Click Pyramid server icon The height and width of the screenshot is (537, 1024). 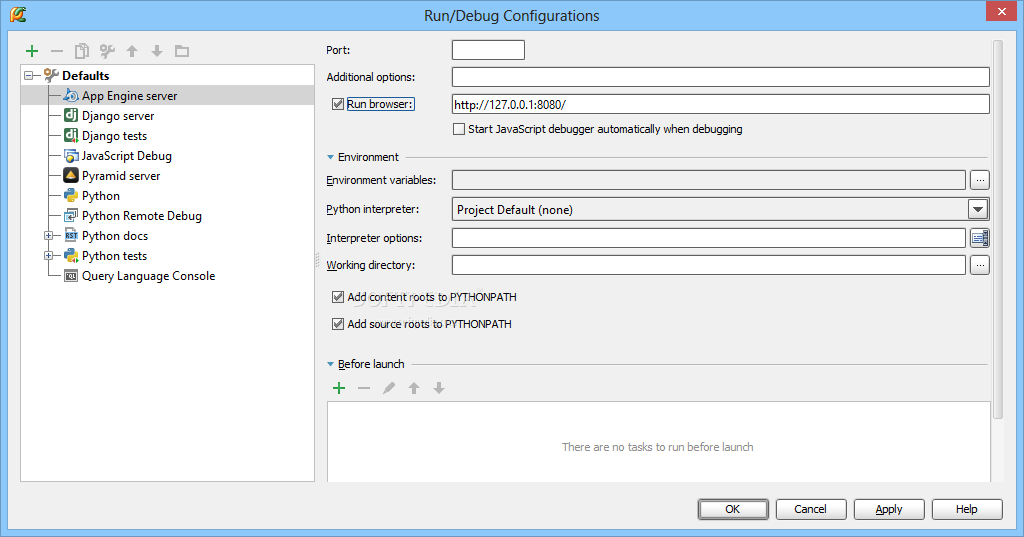(71, 176)
